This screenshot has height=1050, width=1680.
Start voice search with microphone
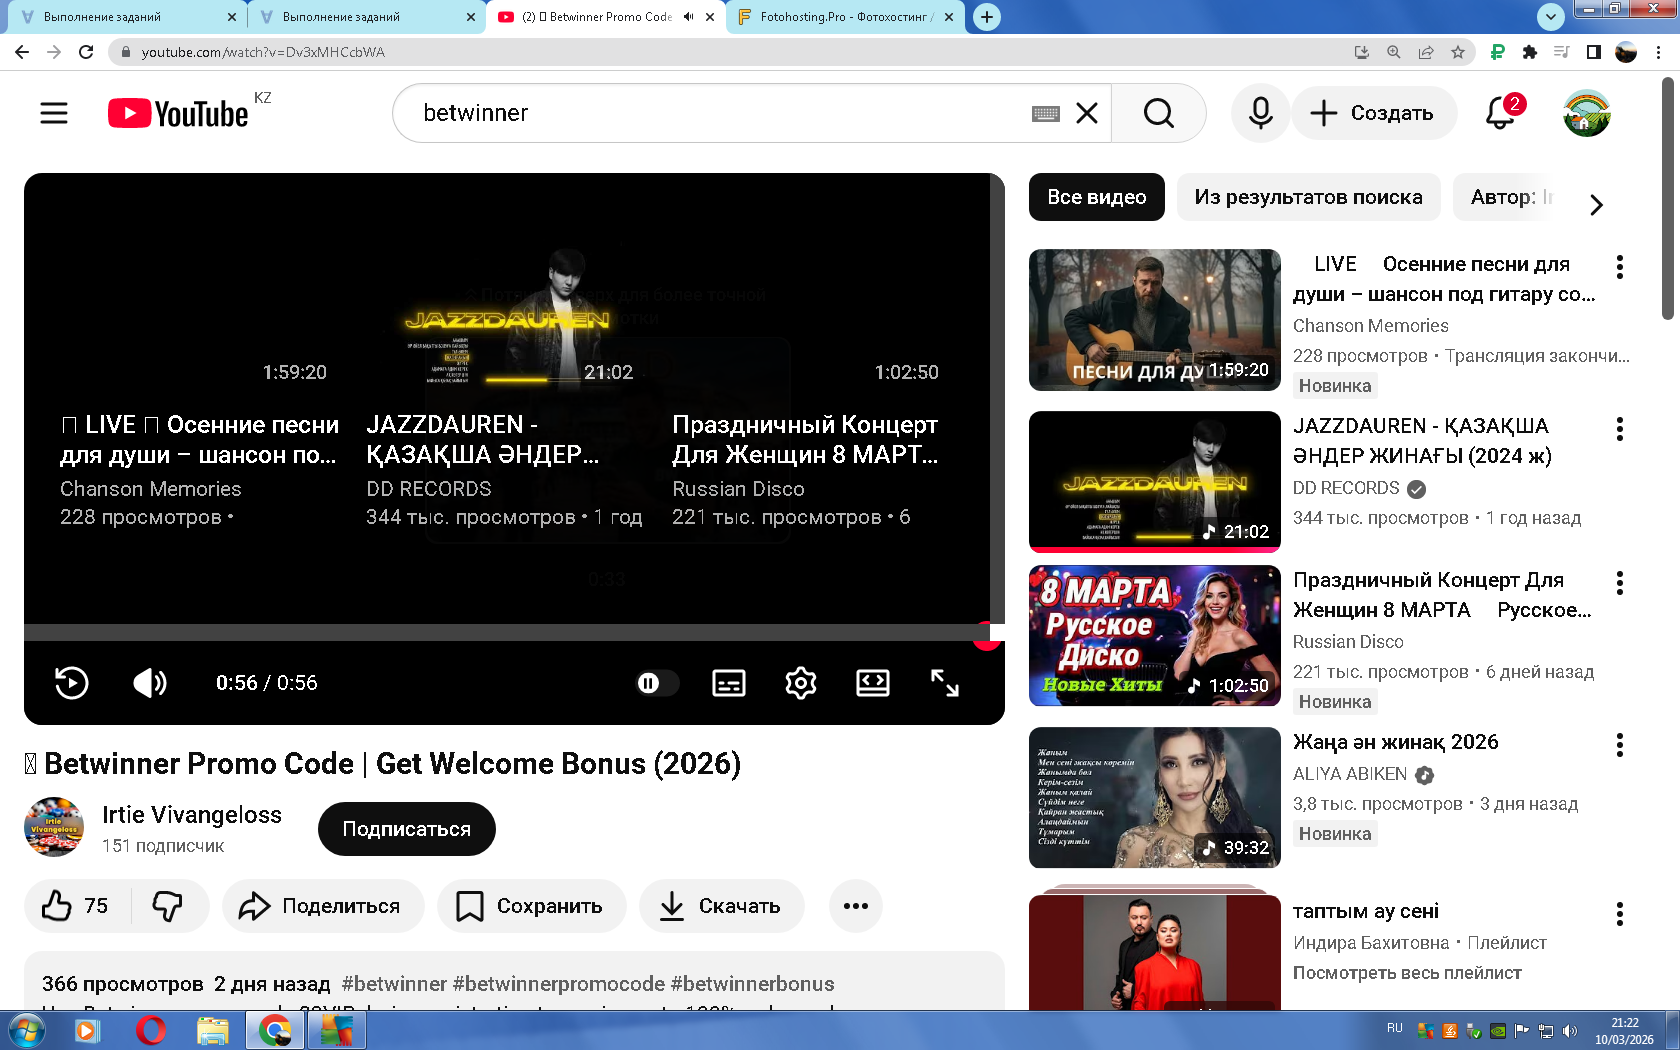(x=1260, y=113)
